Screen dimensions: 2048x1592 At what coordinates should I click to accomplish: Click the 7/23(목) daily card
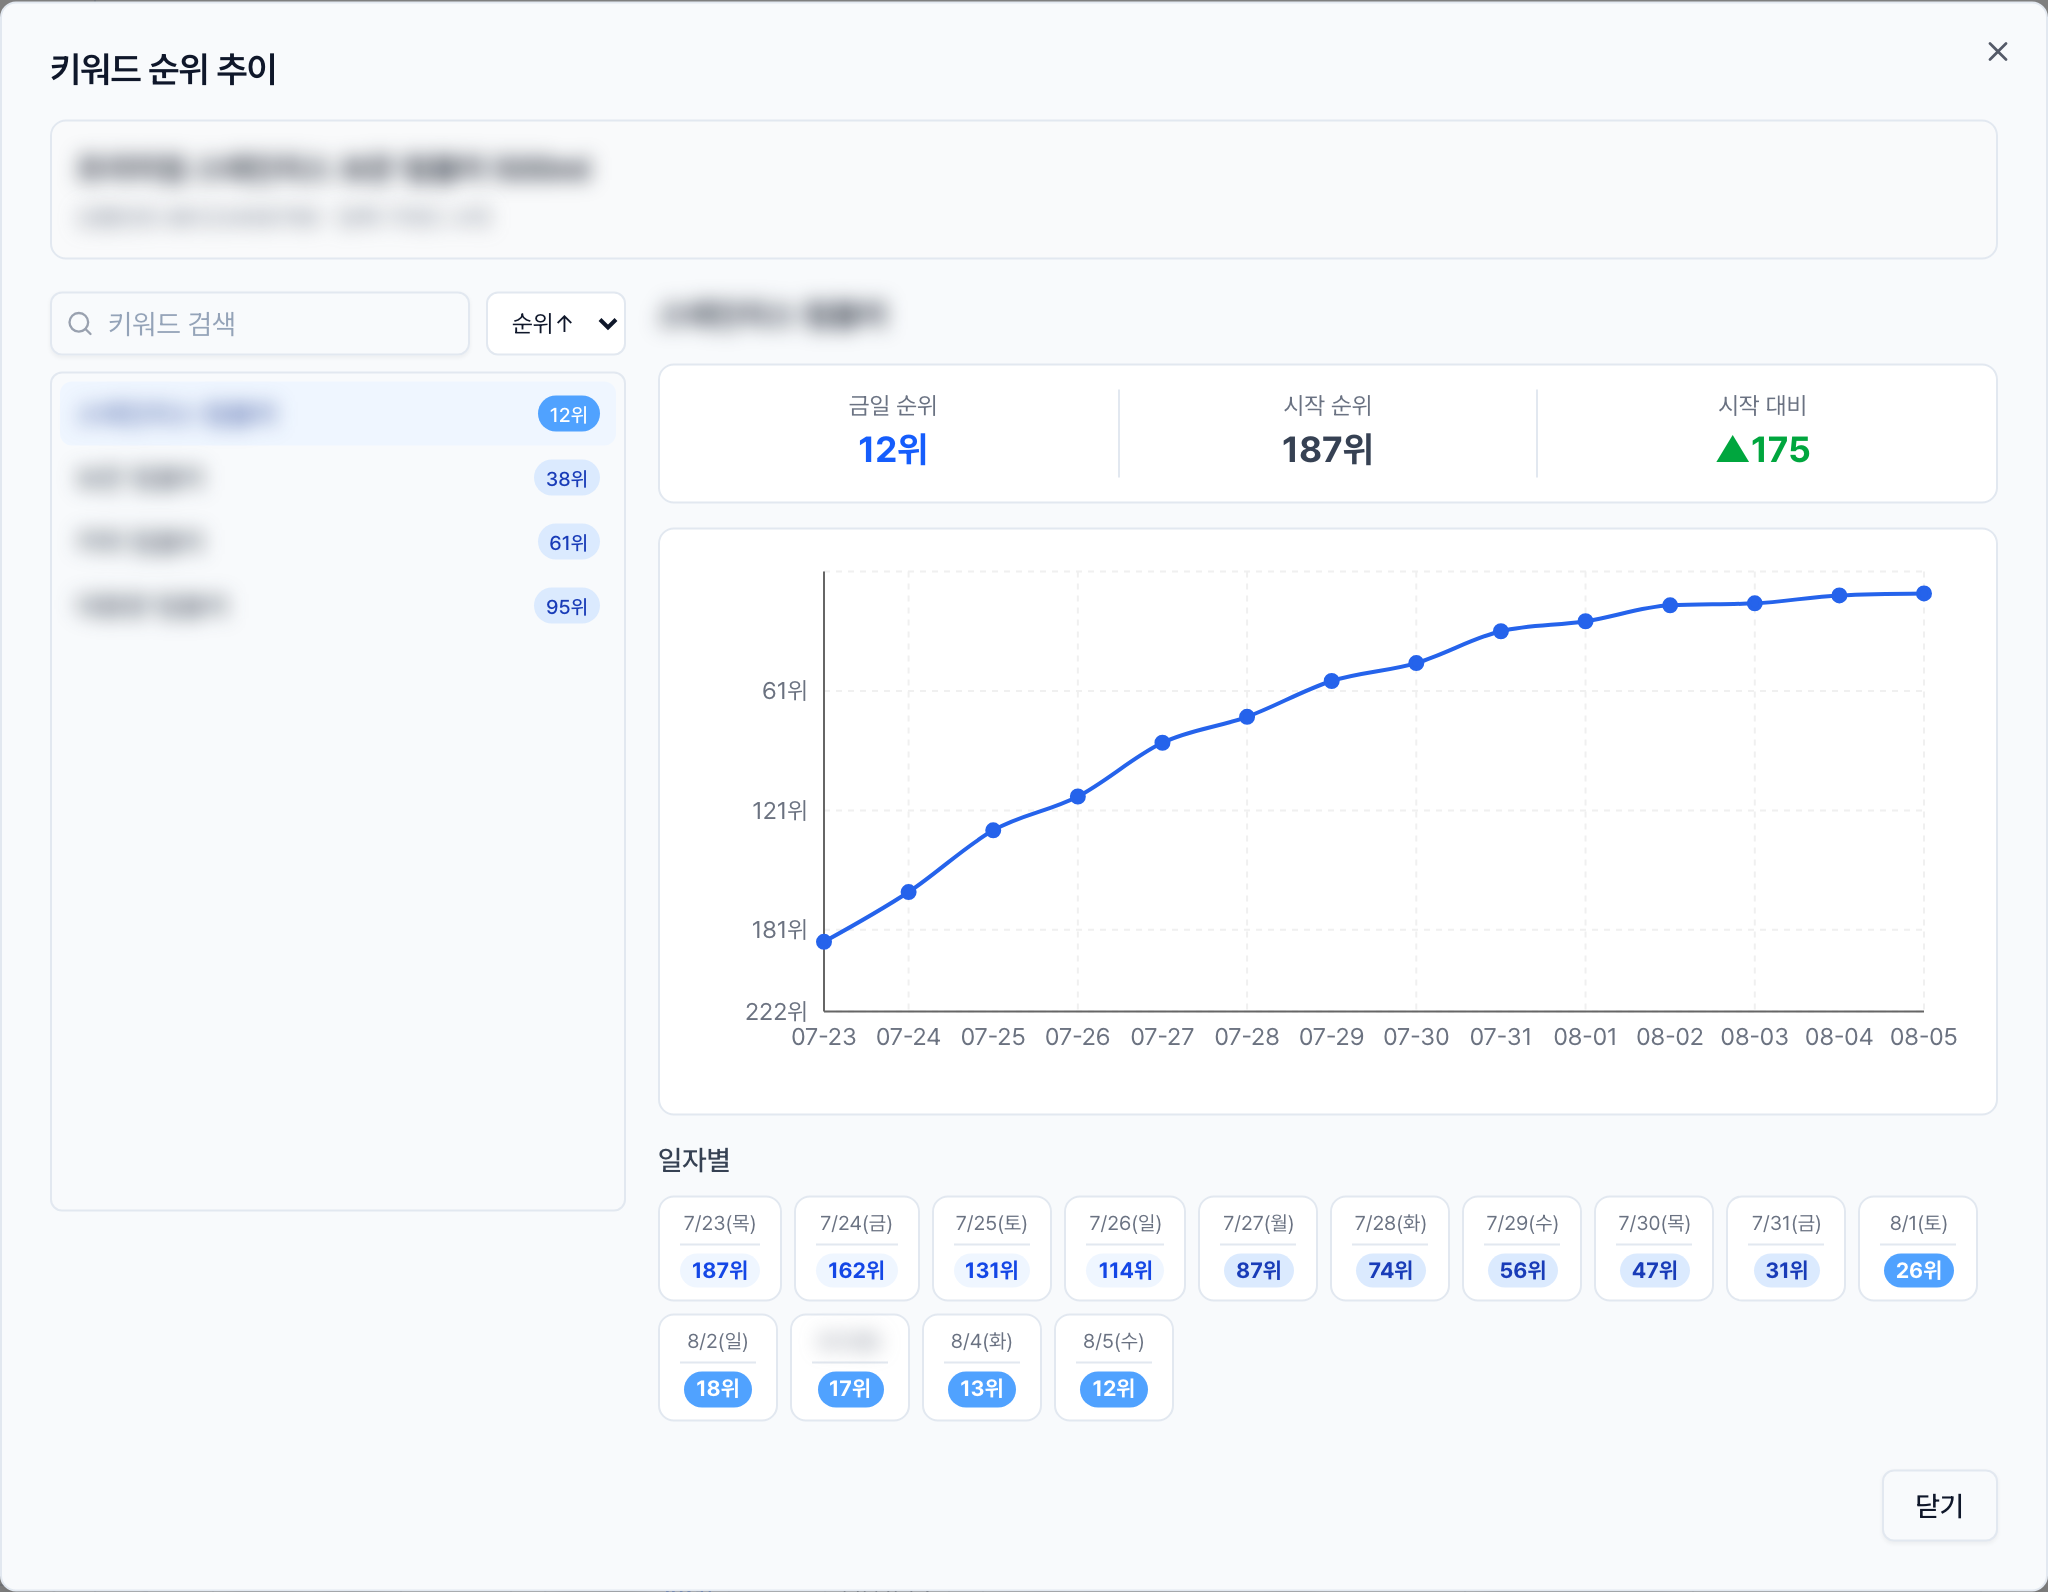[x=719, y=1248]
